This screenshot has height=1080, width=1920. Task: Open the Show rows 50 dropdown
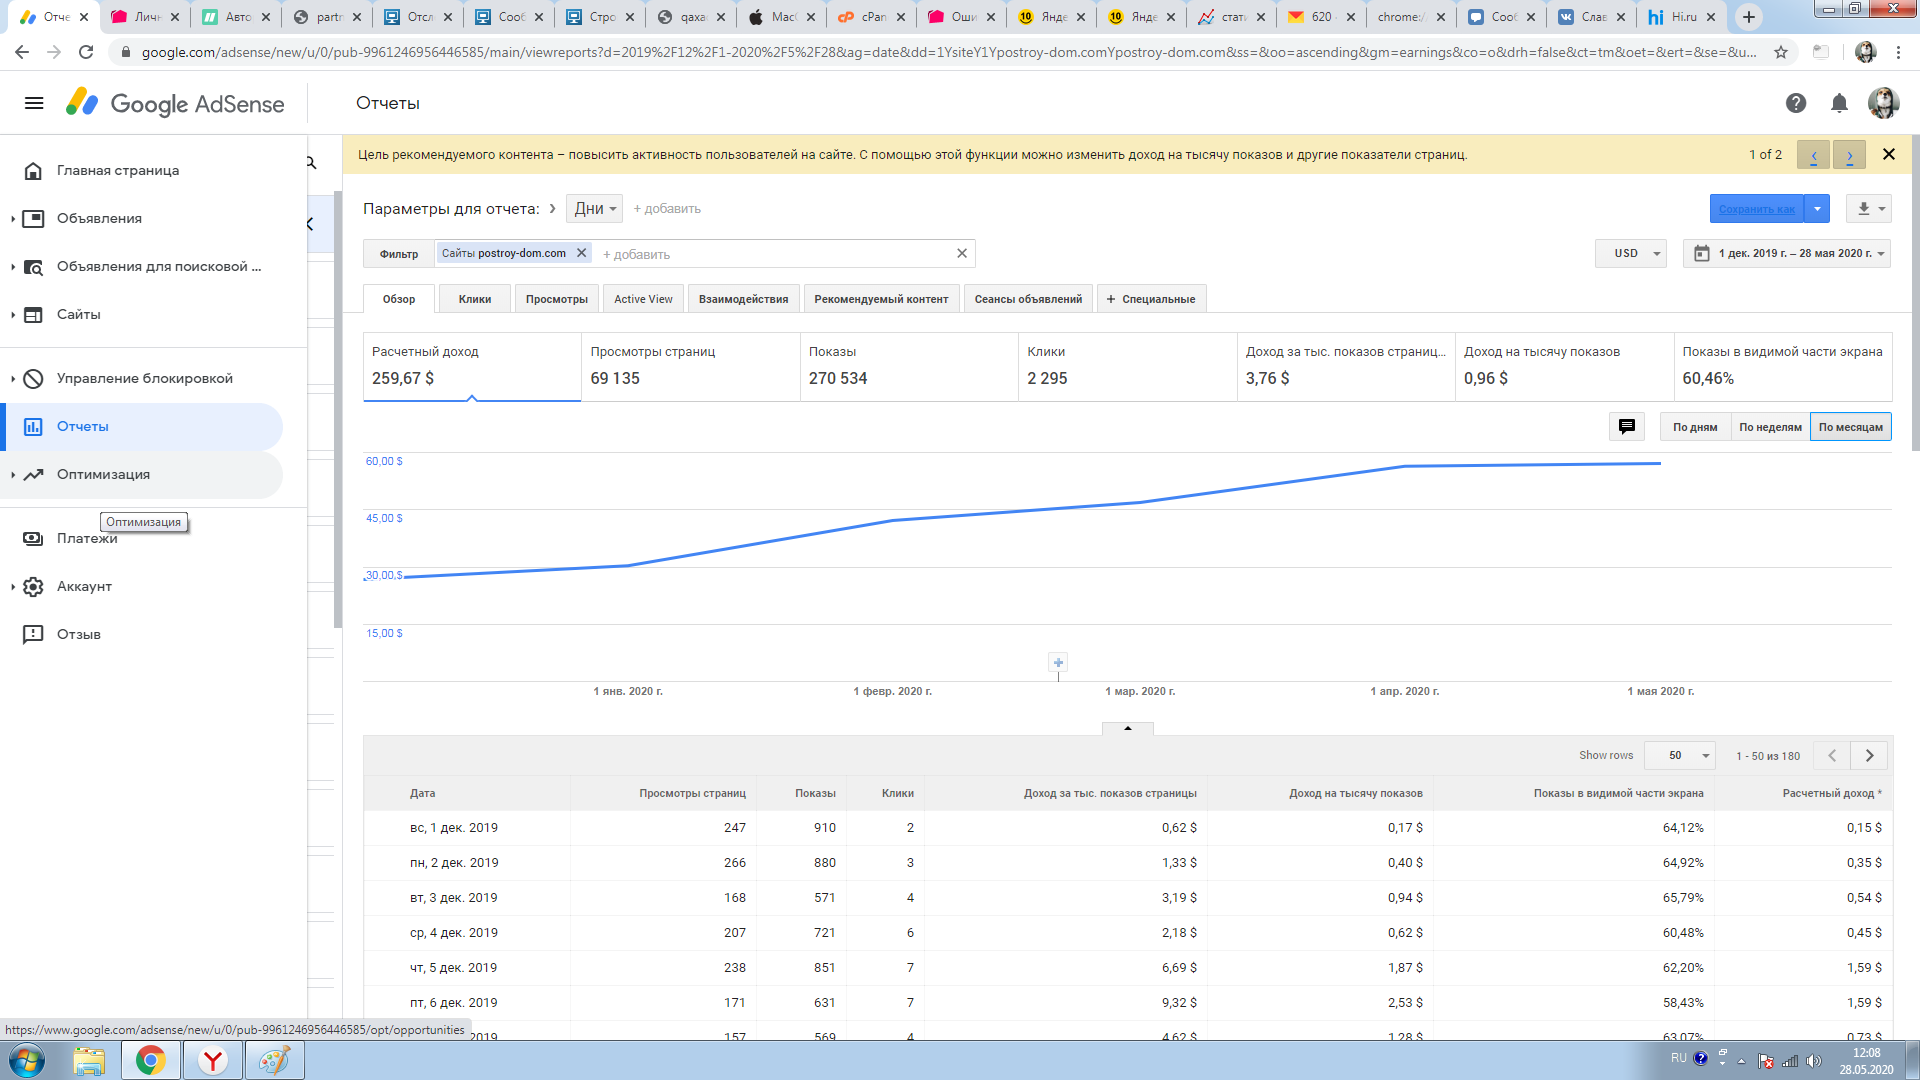click(1681, 756)
